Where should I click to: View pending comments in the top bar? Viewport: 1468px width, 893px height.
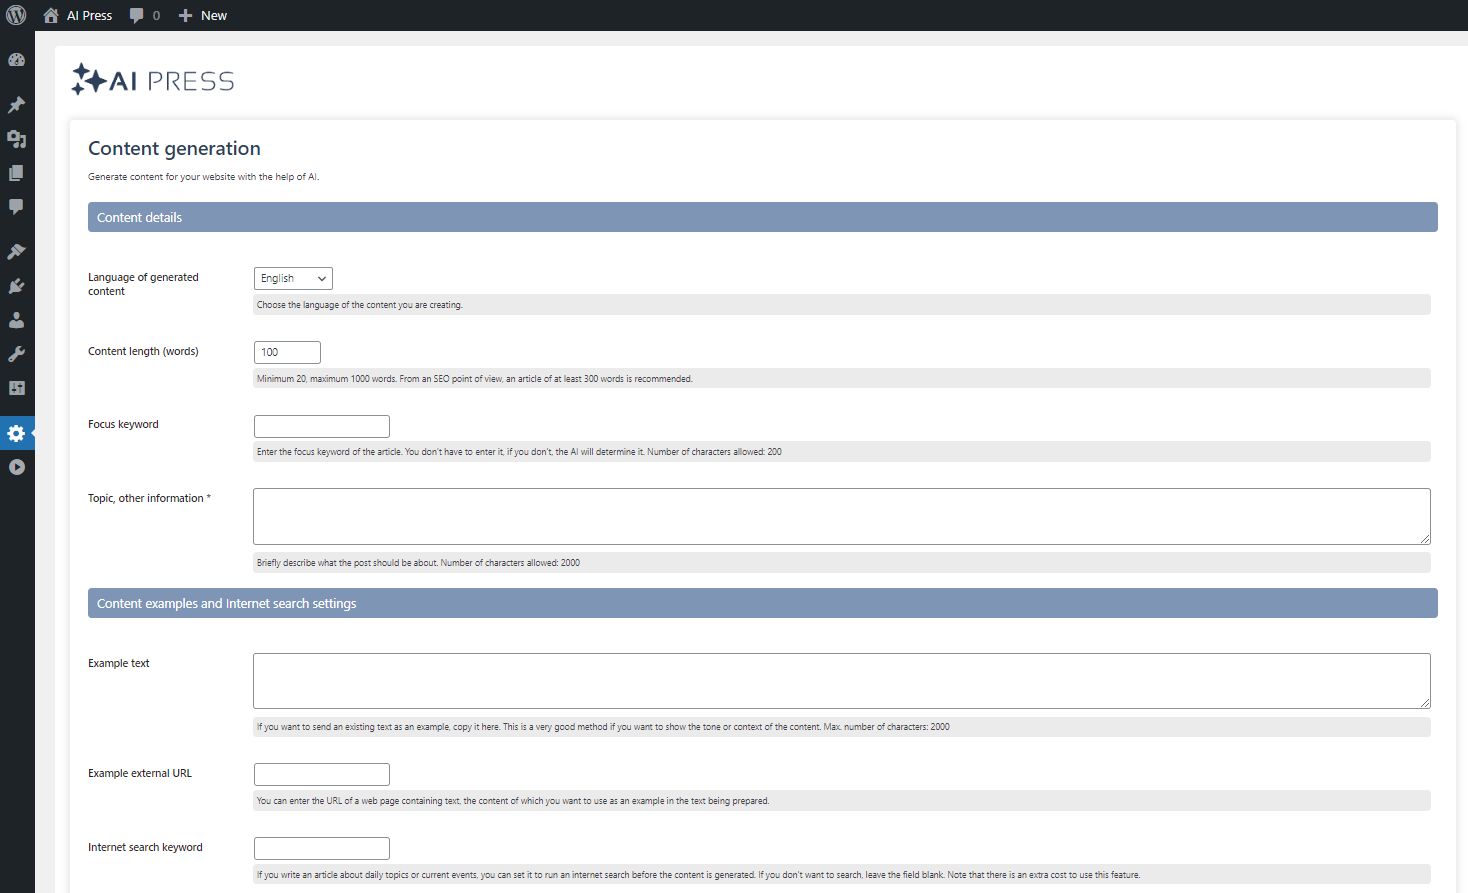pos(145,15)
